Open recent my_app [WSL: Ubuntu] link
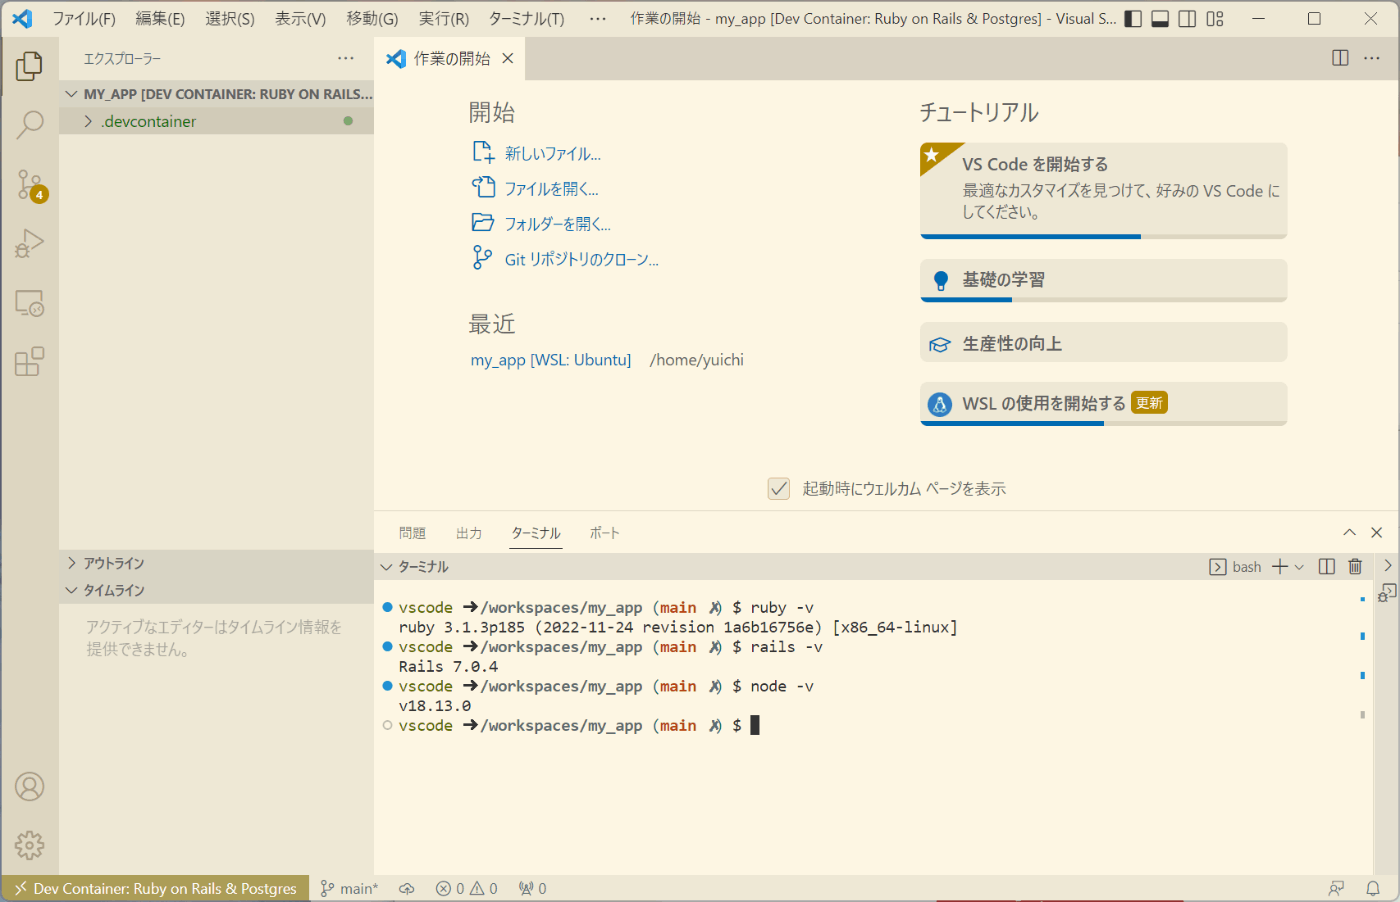This screenshot has height=902, width=1400. click(551, 360)
